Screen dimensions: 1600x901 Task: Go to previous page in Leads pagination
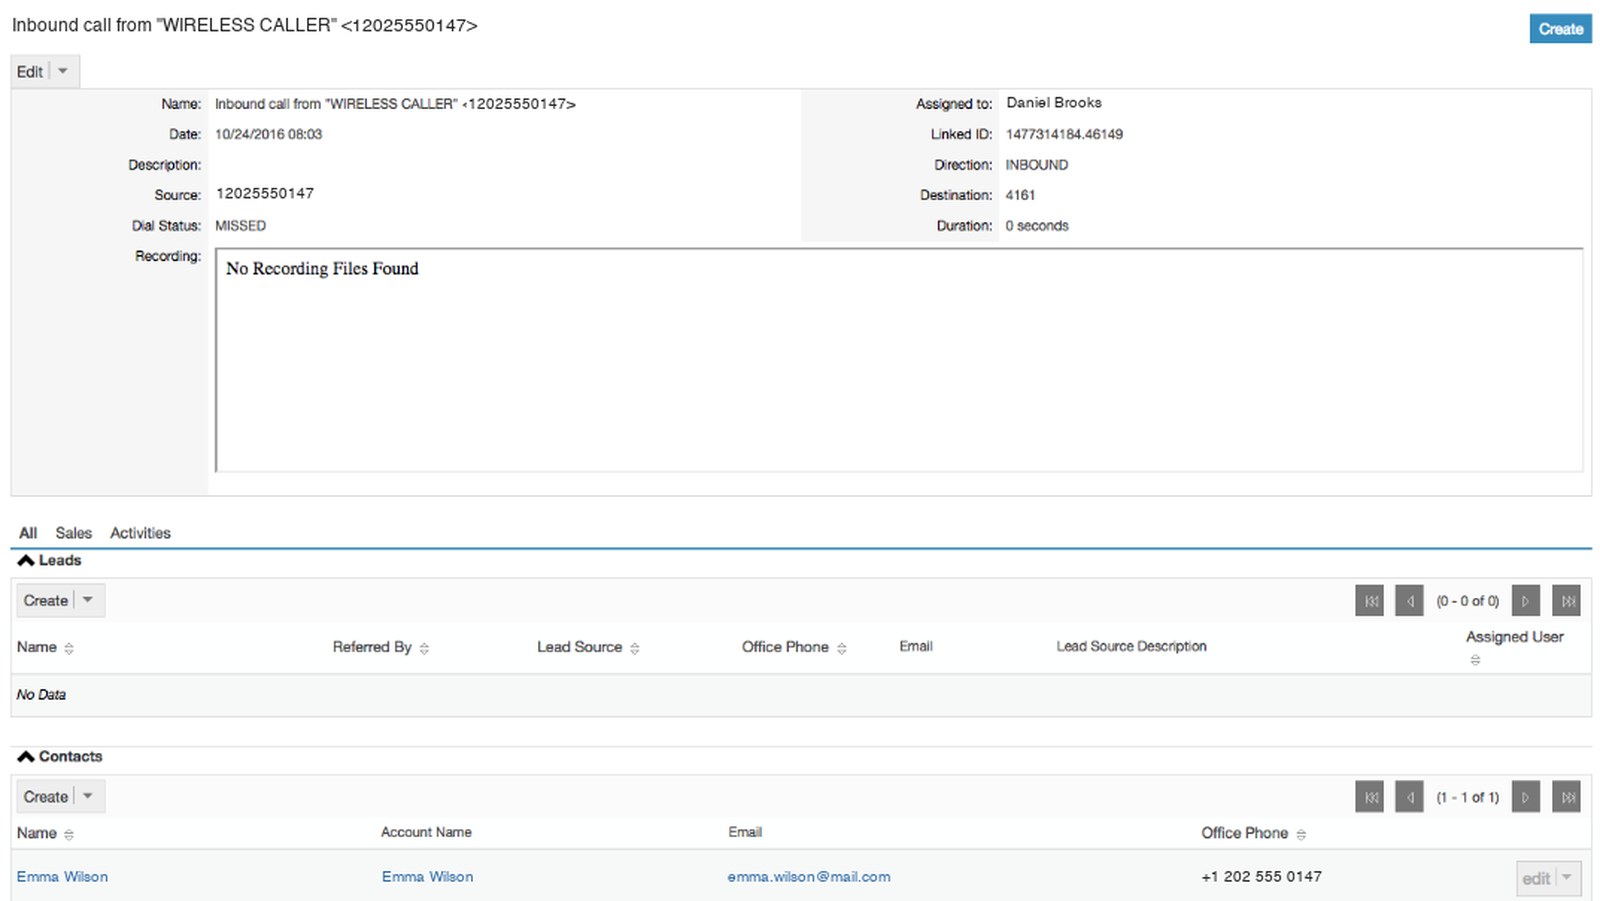coord(1409,601)
